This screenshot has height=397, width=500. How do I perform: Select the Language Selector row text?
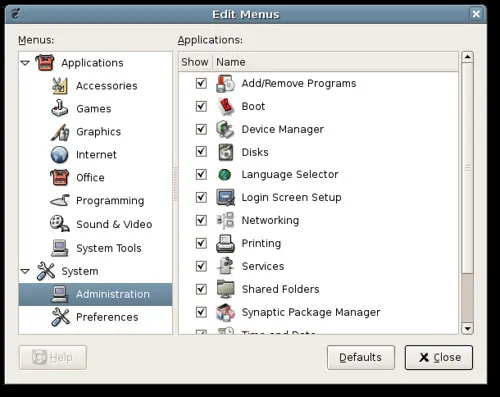pyautogui.click(x=290, y=175)
